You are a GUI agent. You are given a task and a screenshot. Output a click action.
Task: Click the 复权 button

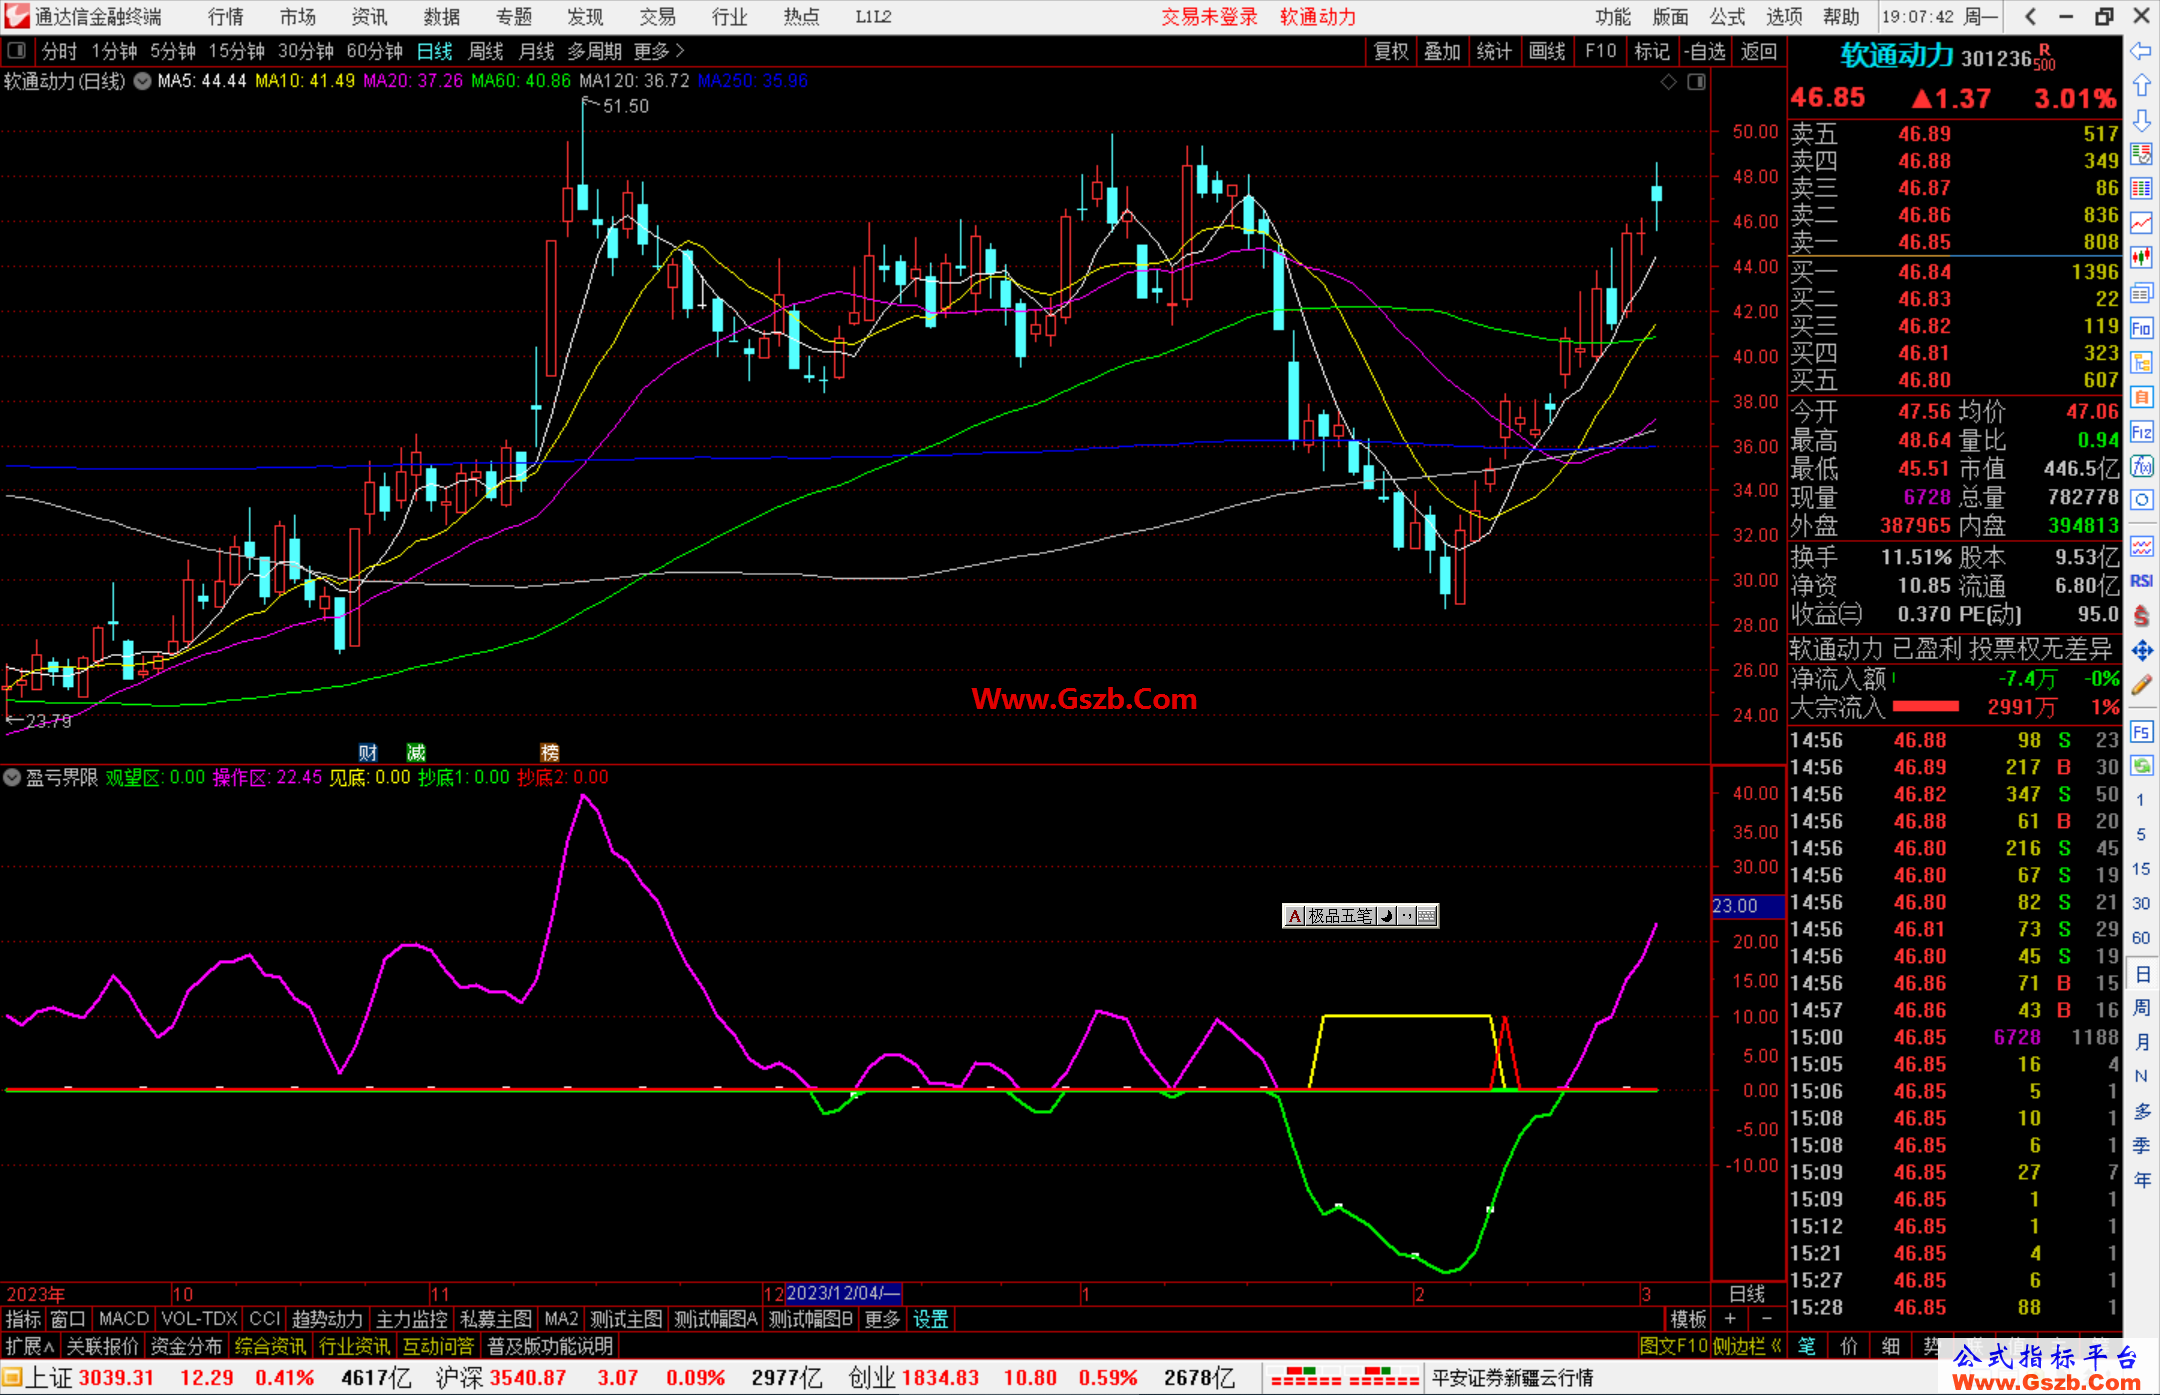tap(1390, 51)
